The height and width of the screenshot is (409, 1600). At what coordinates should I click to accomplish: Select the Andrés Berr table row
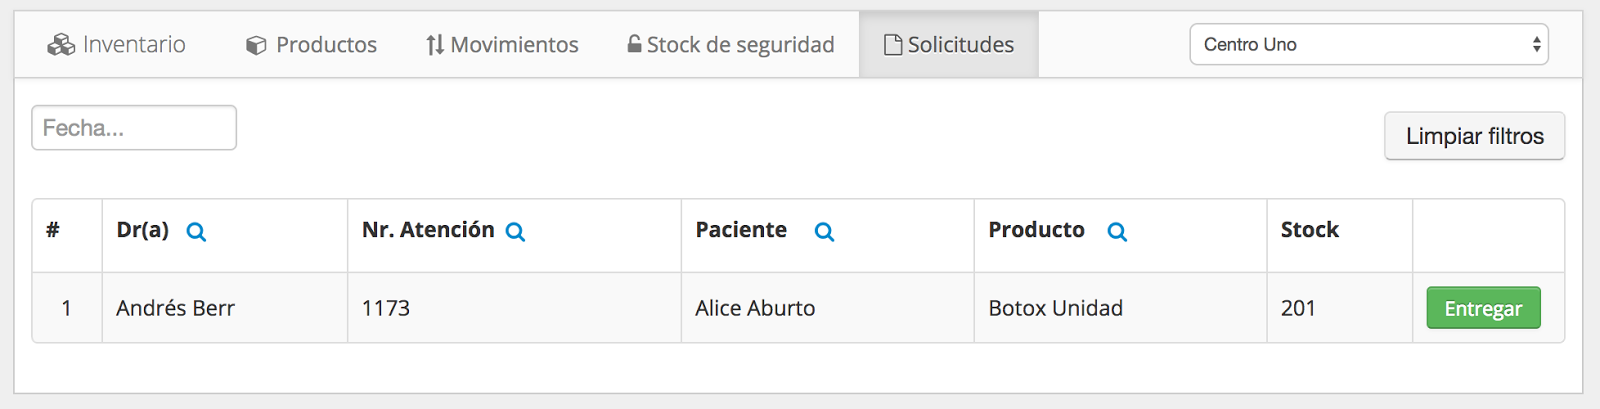(x=798, y=308)
